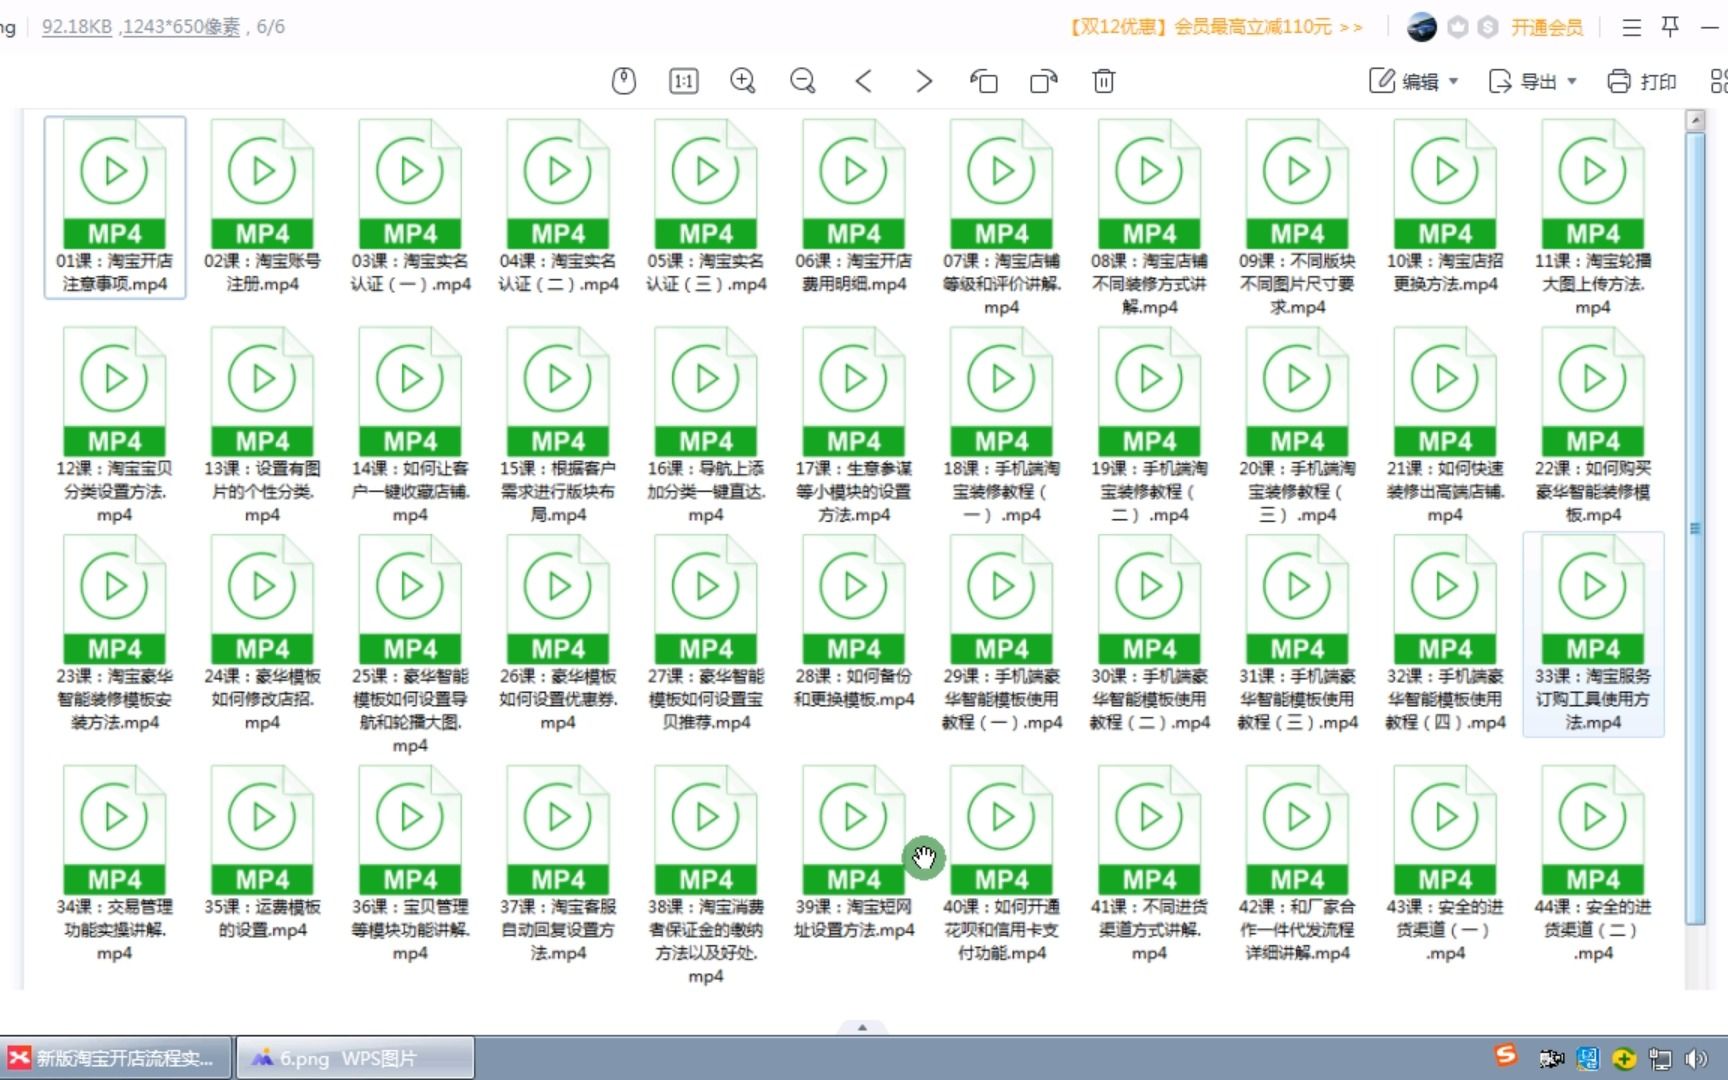Select the 15课:根据客户需求进行版块布局.mp4 file
The width and height of the screenshot is (1728, 1080).
point(558,425)
